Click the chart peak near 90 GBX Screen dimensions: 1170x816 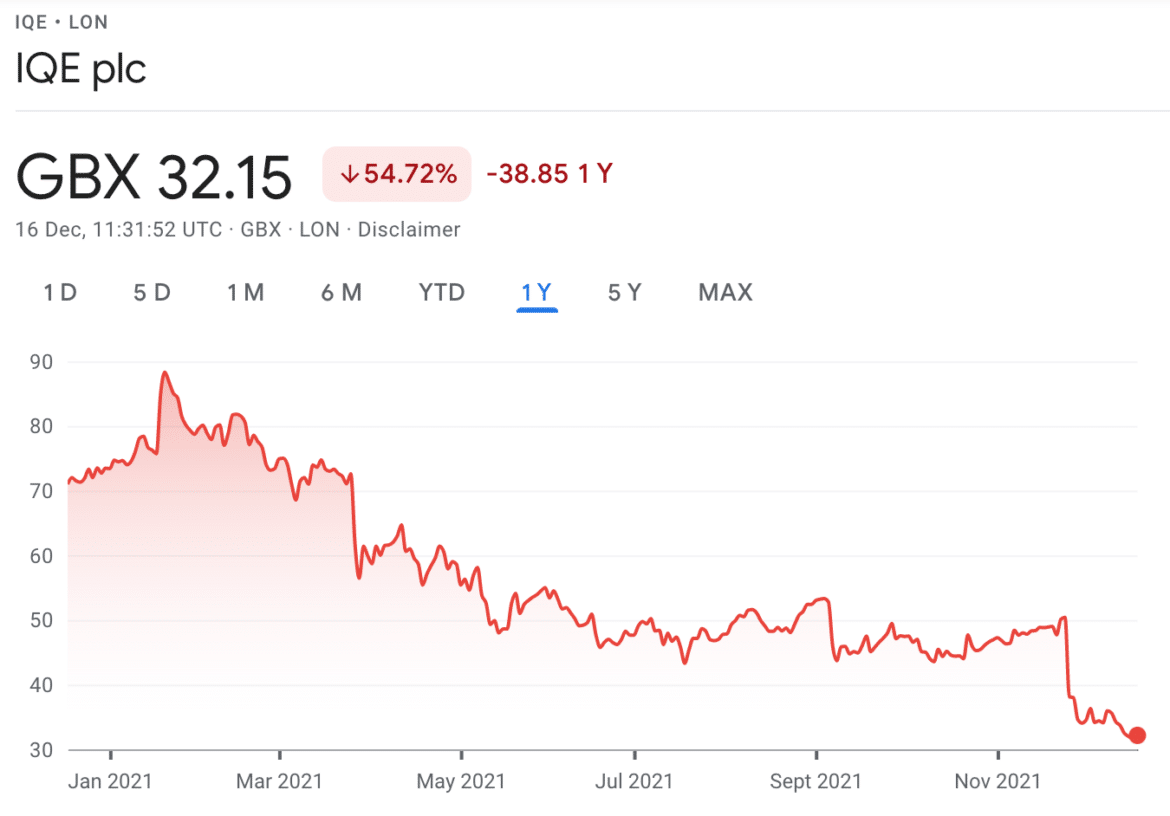click(x=165, y=372)
